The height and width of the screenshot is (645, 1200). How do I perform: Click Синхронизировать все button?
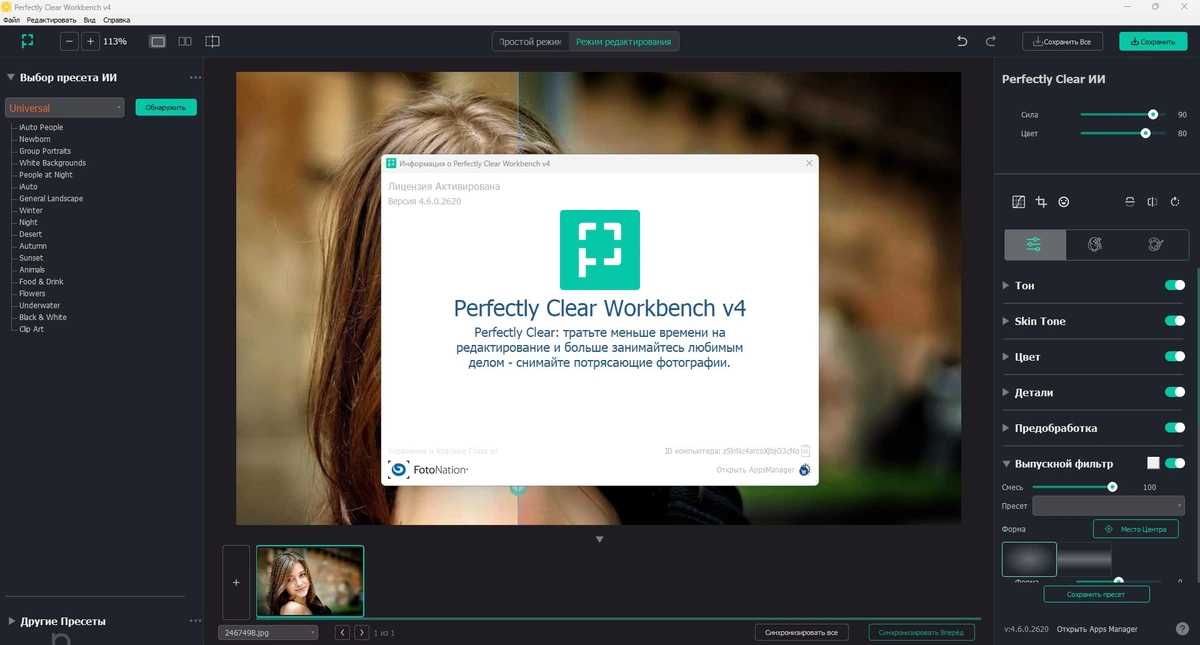(802, 632)
